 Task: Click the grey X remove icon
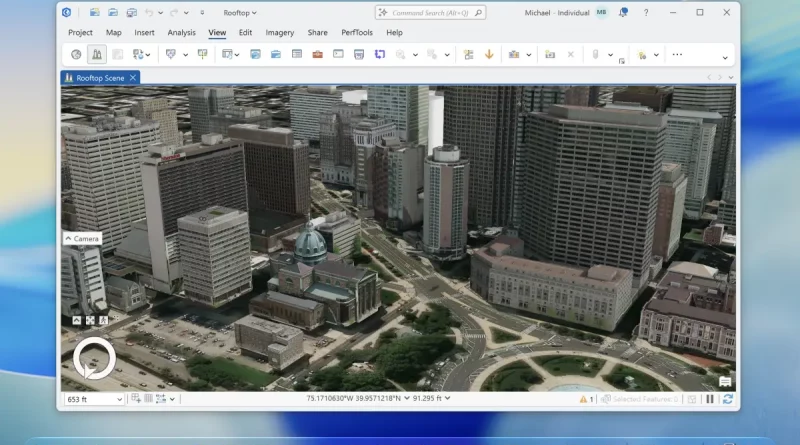click(x=570, y=55)
